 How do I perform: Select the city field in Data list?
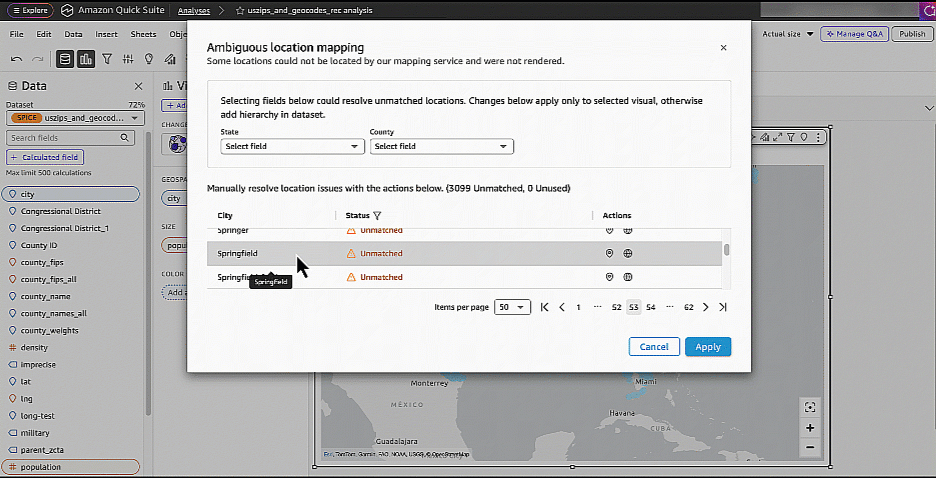(x=70, y=195)
